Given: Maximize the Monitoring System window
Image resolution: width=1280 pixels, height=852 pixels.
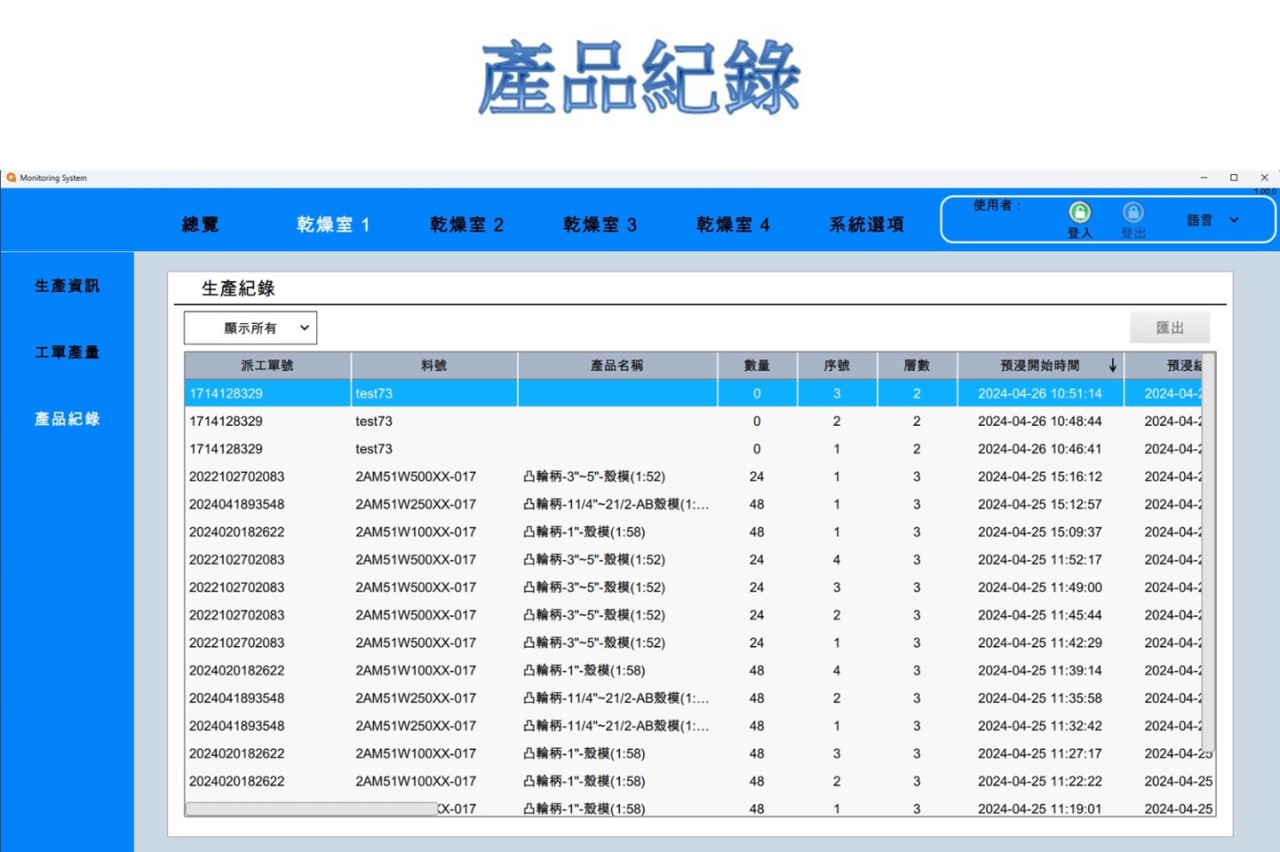Looking at the screenshot, I should pos(1234,178).
